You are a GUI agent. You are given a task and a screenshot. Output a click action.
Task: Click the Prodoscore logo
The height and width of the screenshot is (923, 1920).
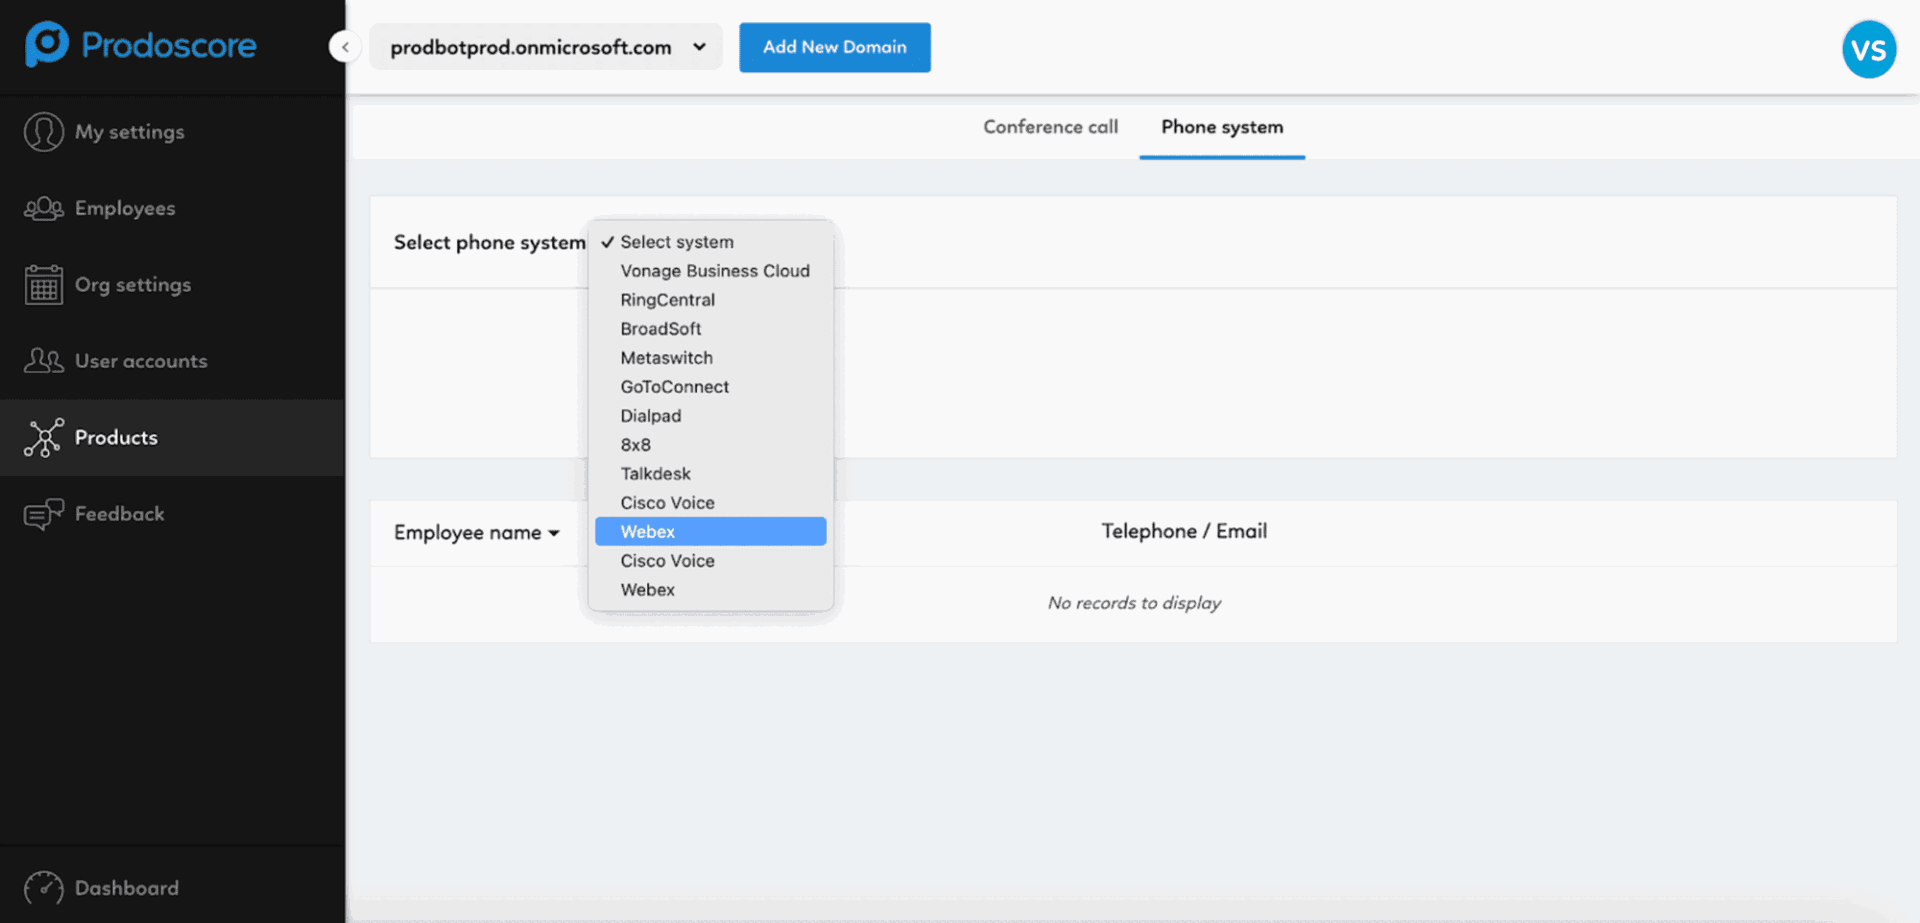click(141, 45)
